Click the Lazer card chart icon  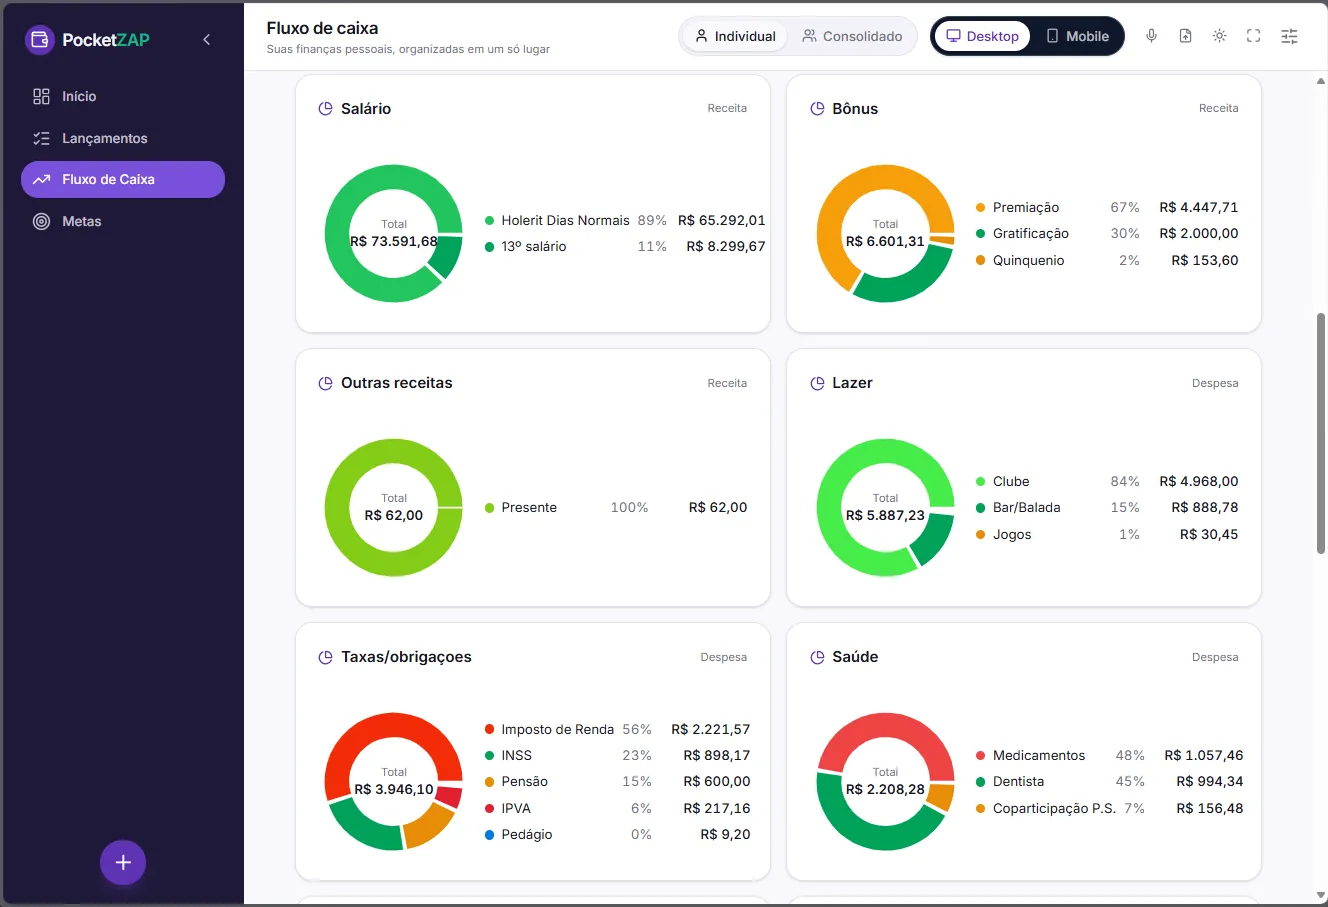[x=817, y=383]
